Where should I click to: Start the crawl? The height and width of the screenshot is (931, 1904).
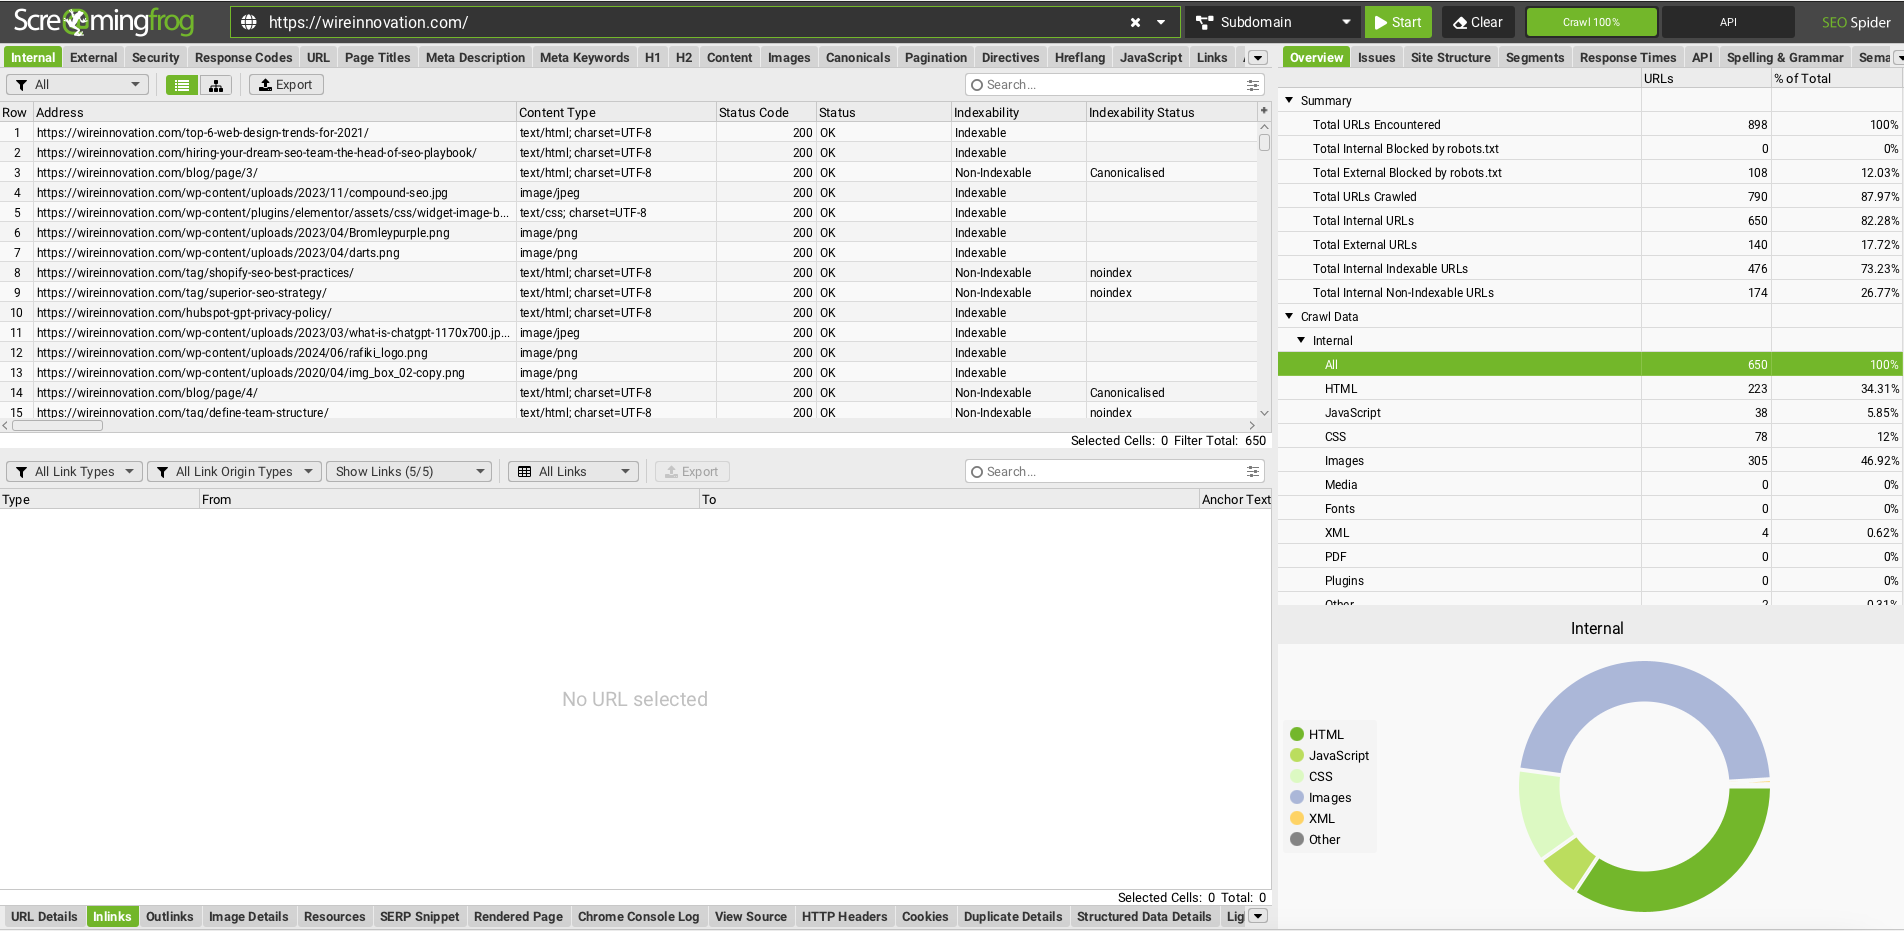[x=1398, y=22]
